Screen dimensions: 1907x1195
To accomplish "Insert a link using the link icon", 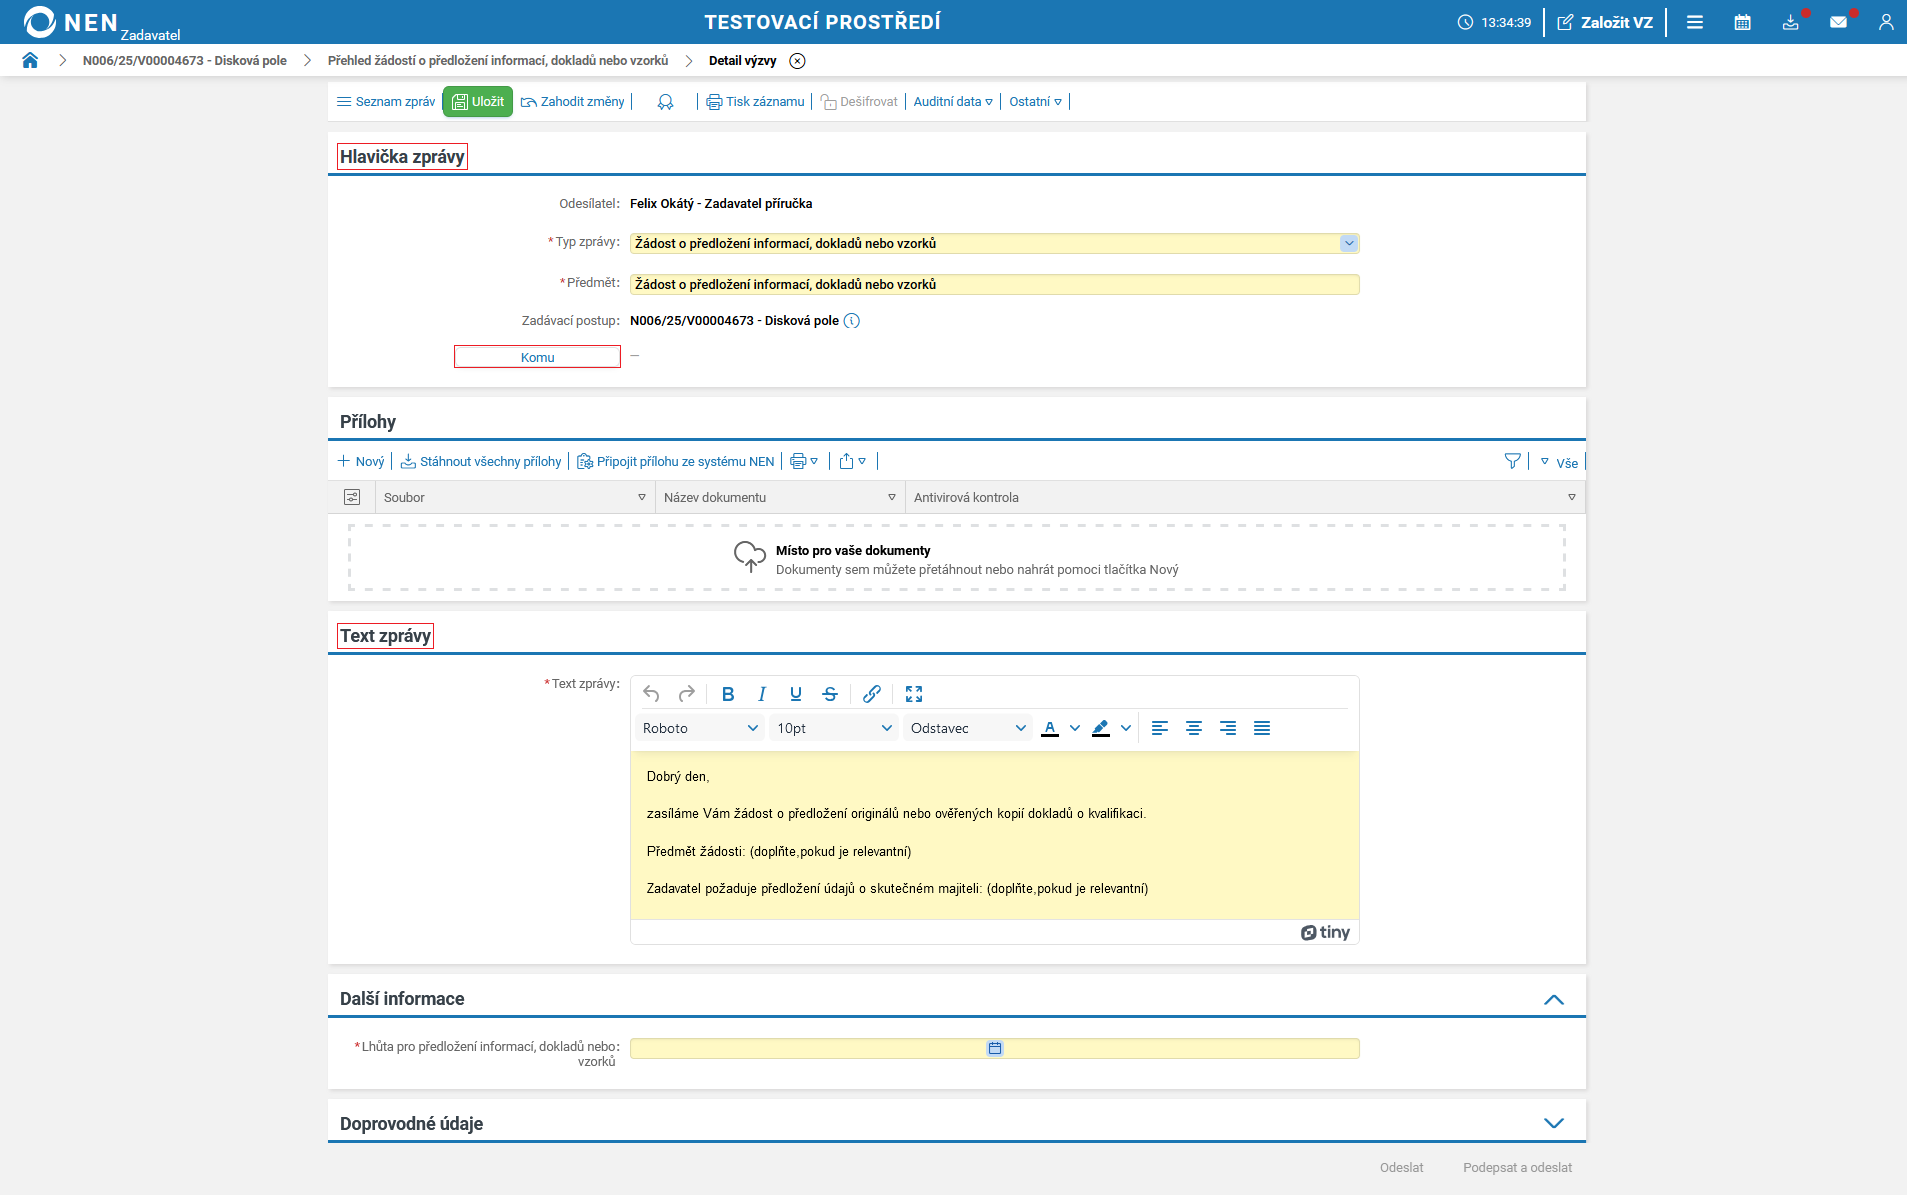I will (x=871, y=694).
